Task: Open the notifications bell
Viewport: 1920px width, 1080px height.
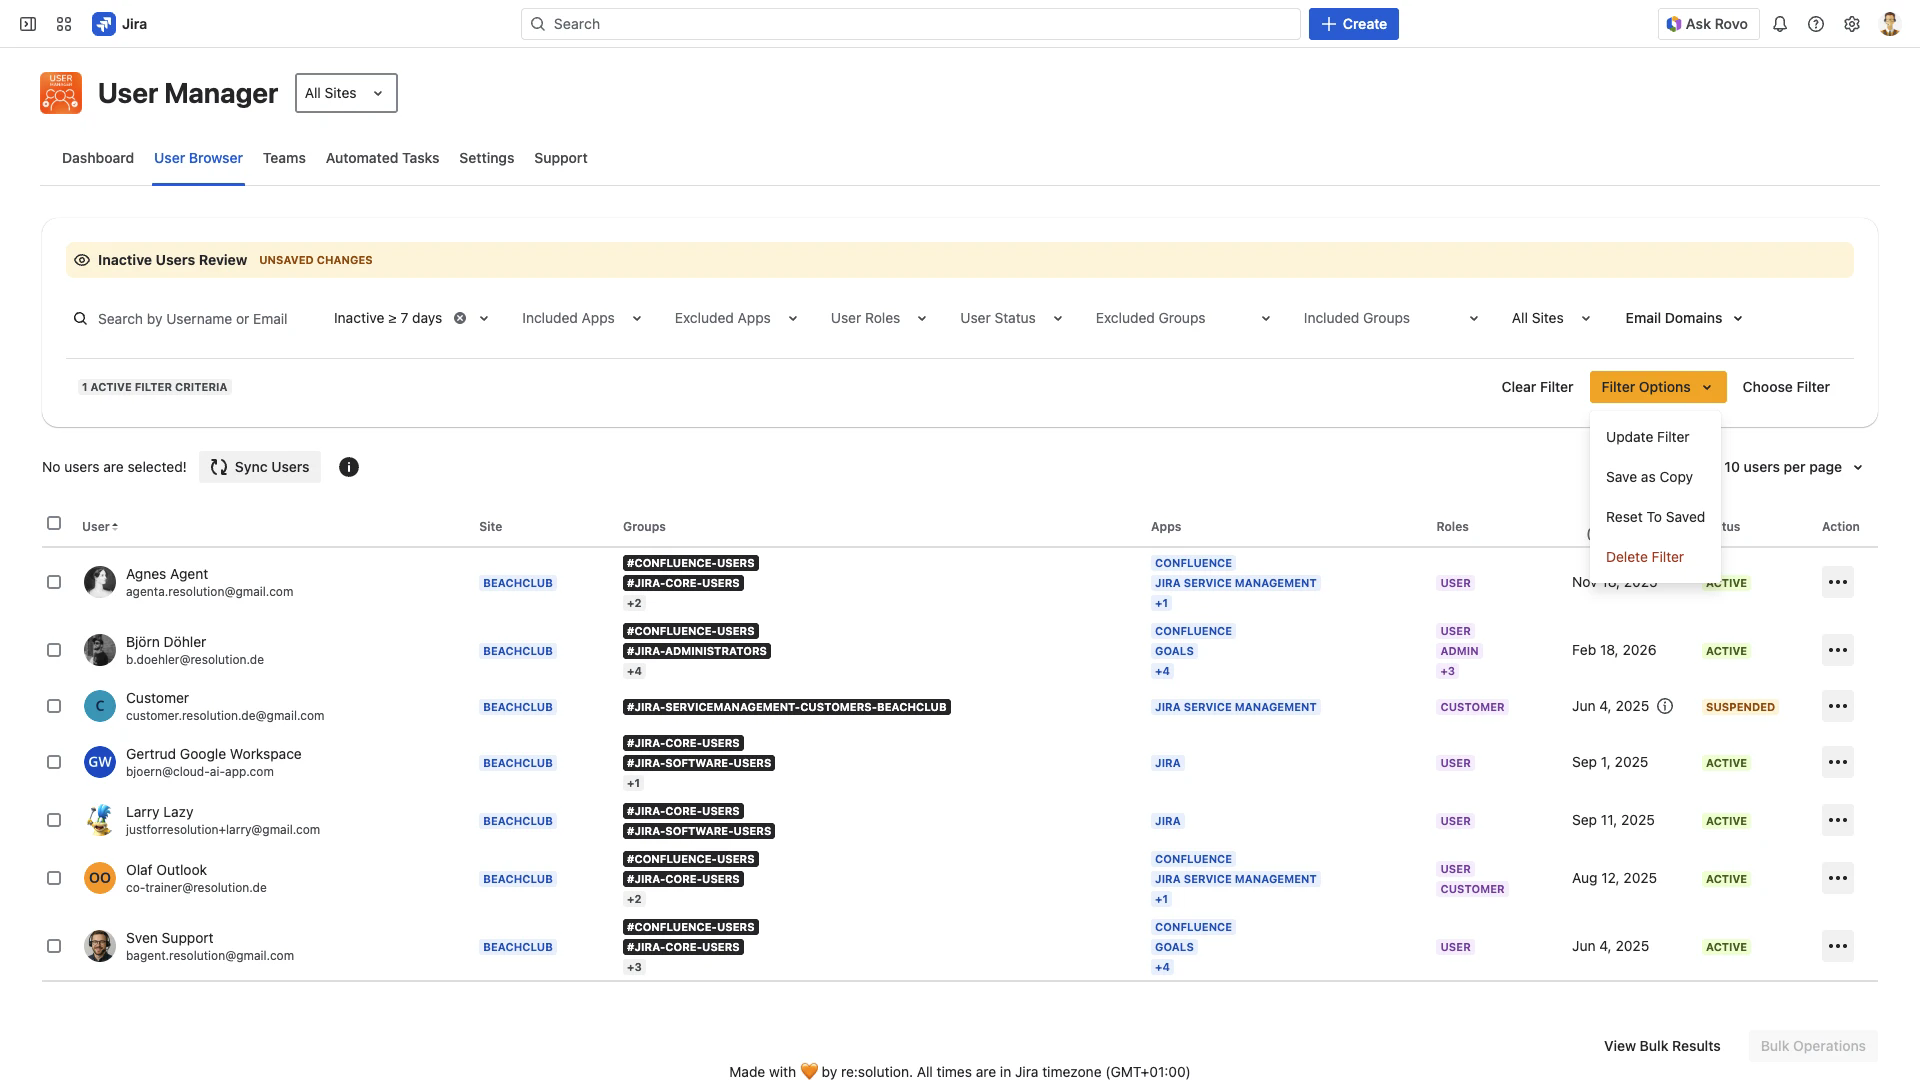Action: 1780,23
